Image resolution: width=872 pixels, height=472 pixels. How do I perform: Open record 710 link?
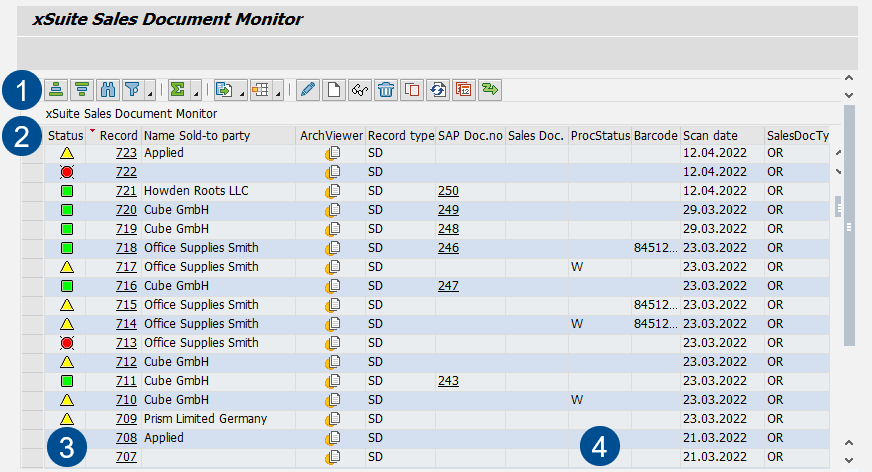tap(126, 400)
